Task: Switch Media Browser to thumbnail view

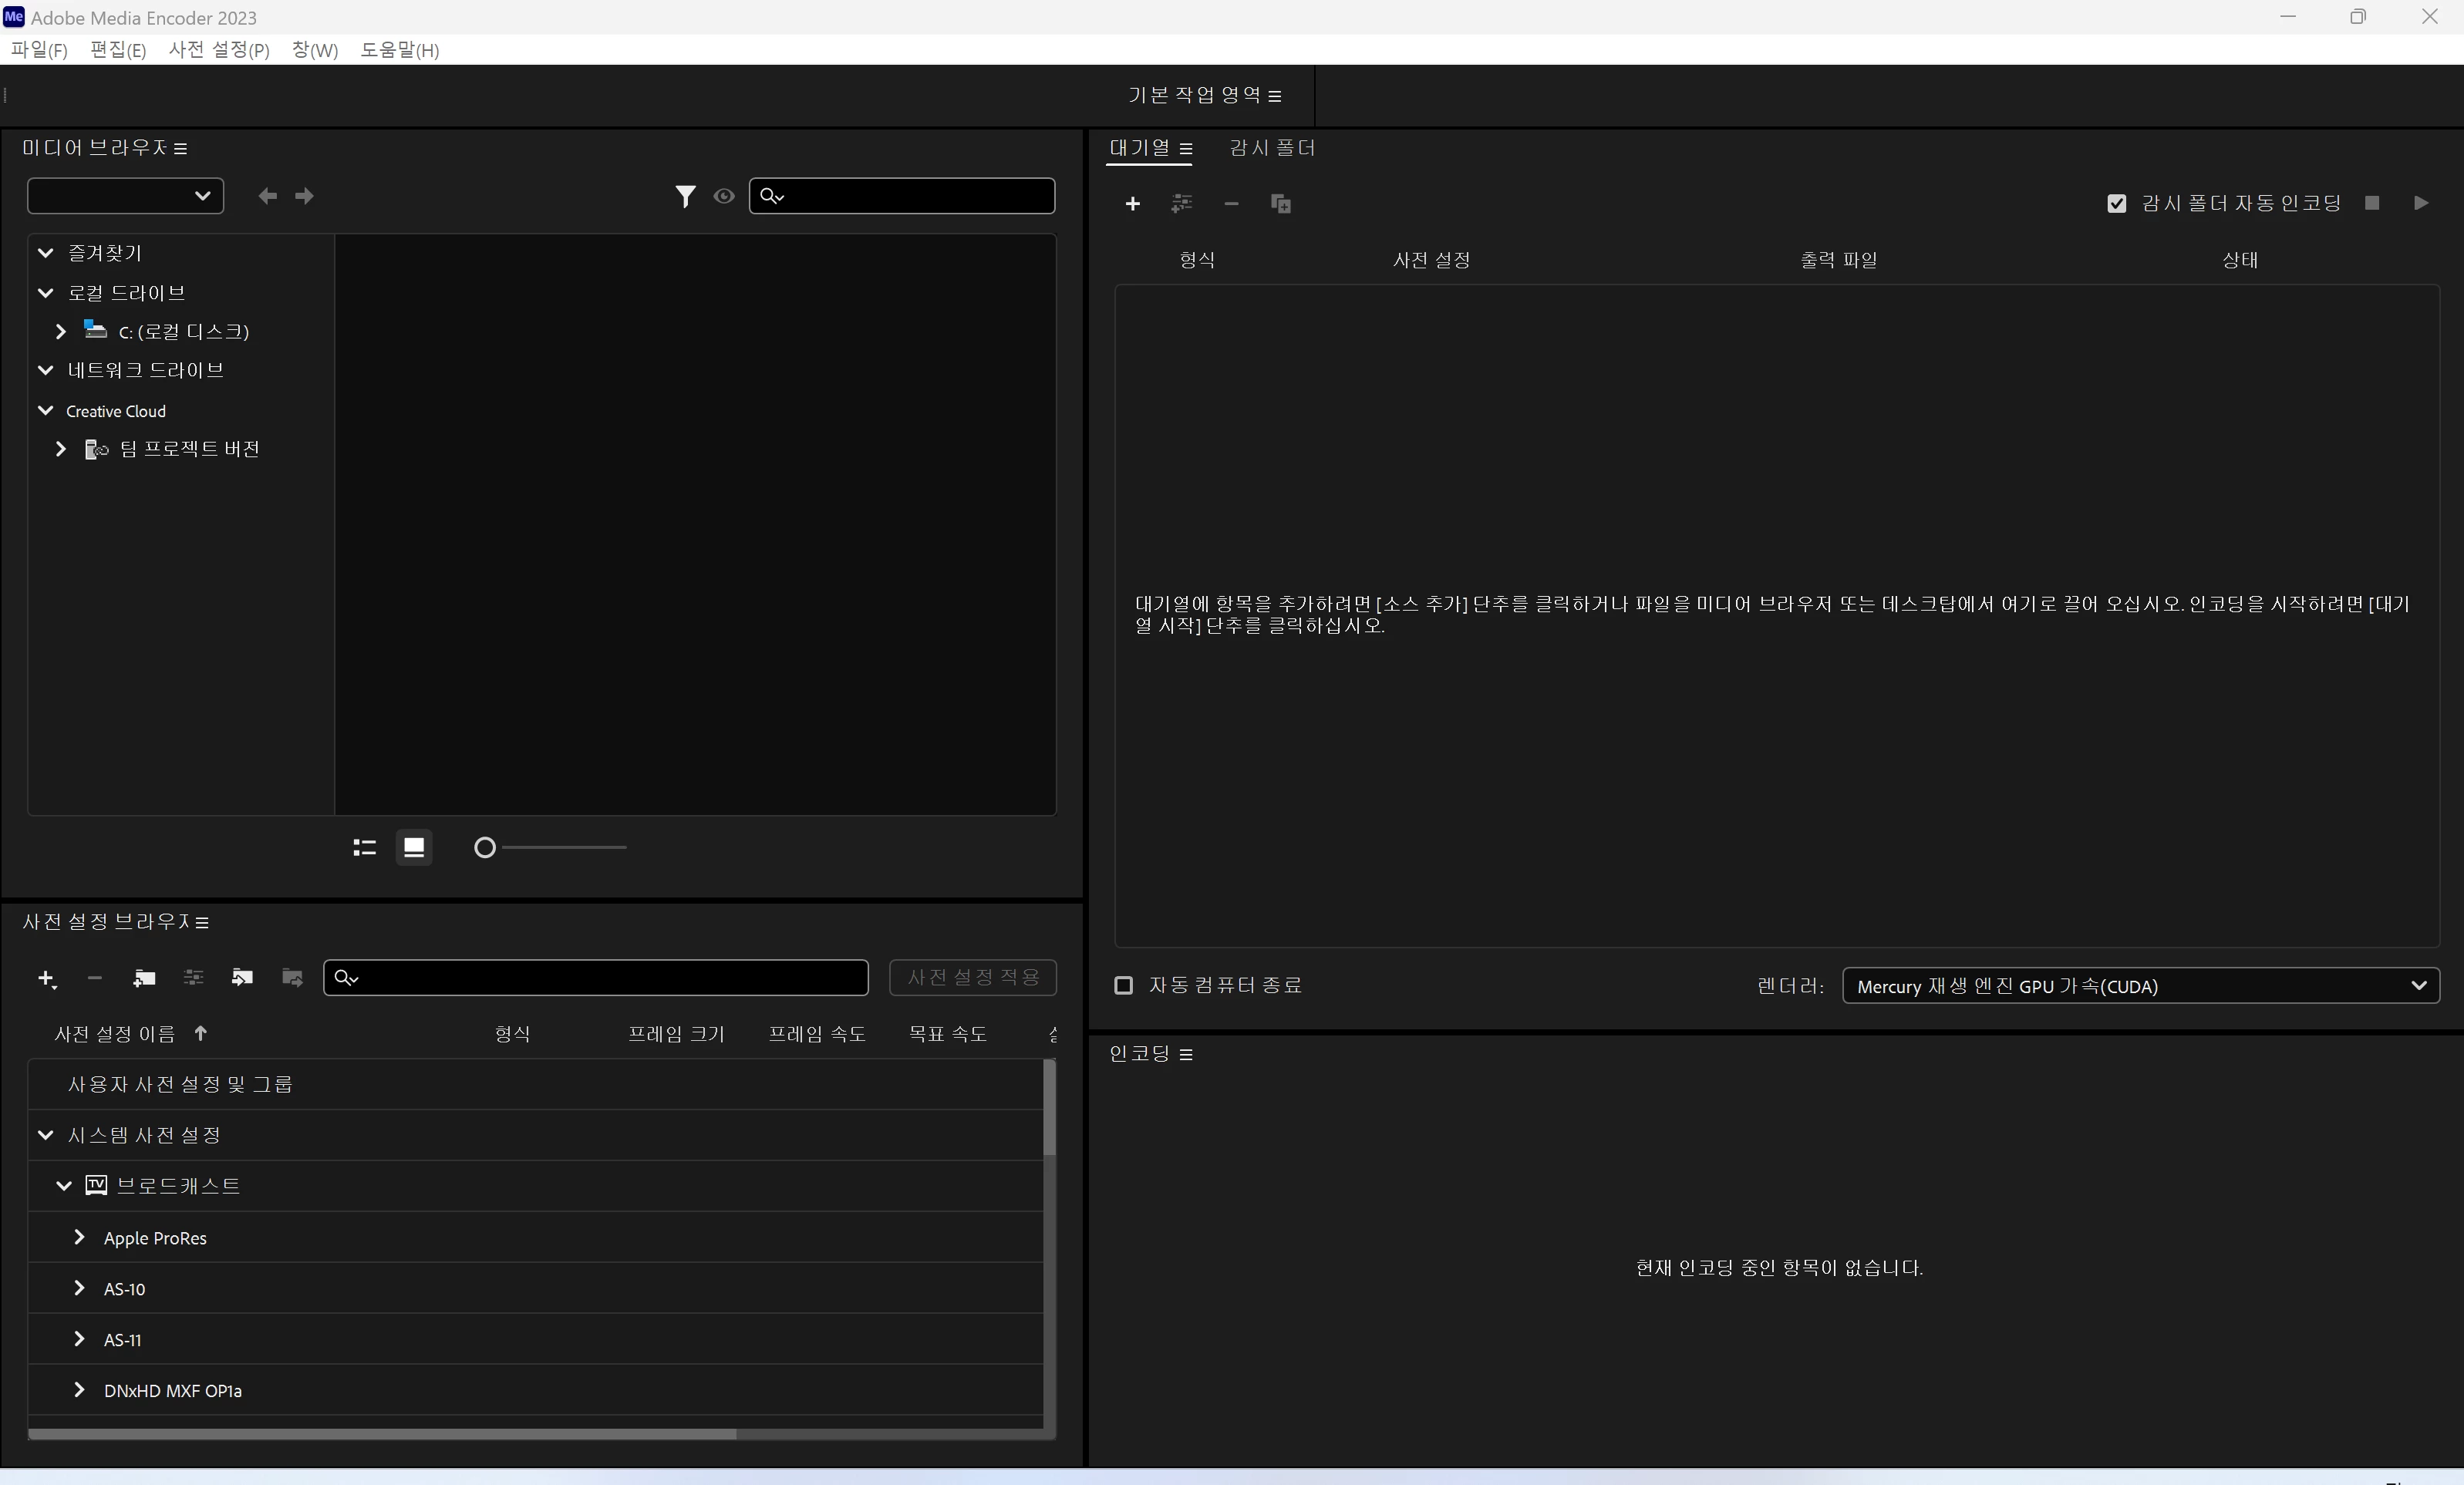Action: pos(414,848)
